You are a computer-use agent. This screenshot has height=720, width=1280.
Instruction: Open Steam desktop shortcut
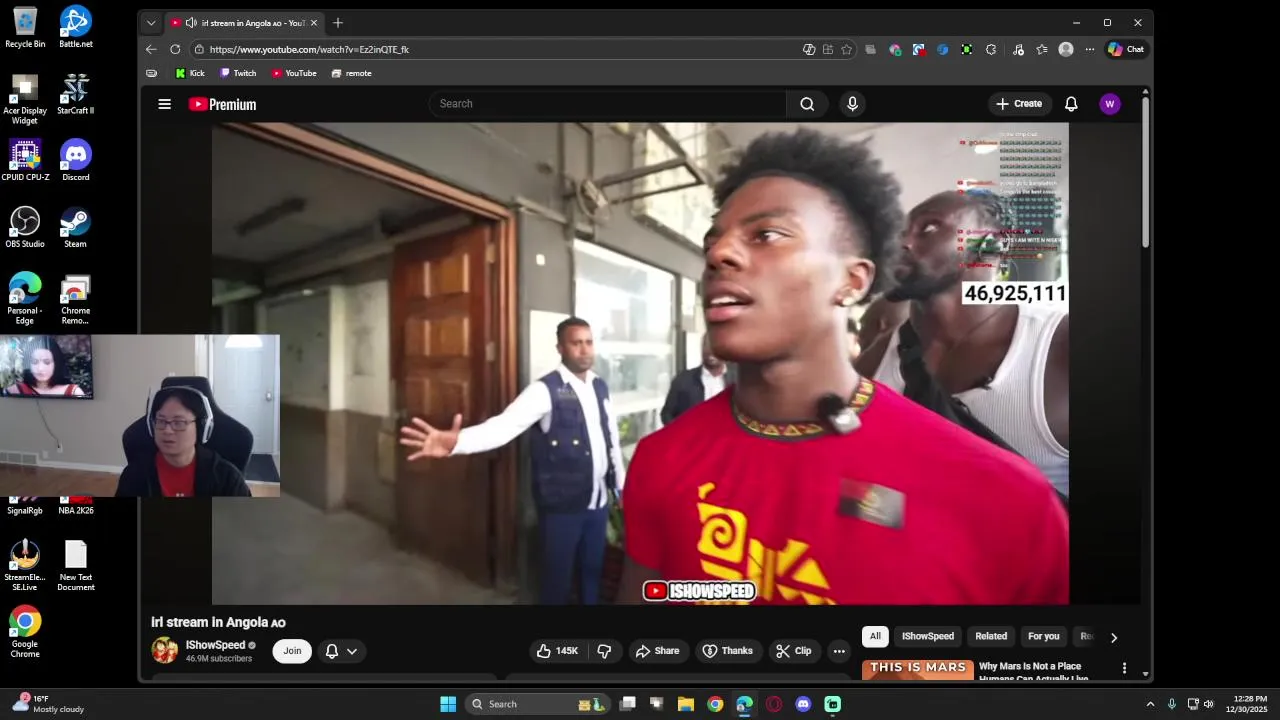coord(76,227)
